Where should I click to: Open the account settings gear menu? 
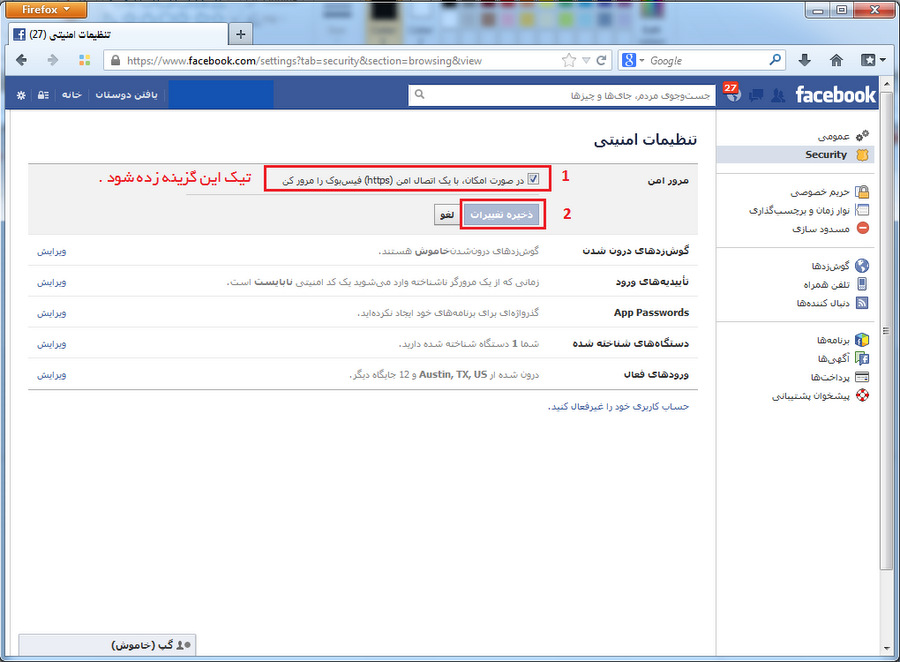click(21, 95)
